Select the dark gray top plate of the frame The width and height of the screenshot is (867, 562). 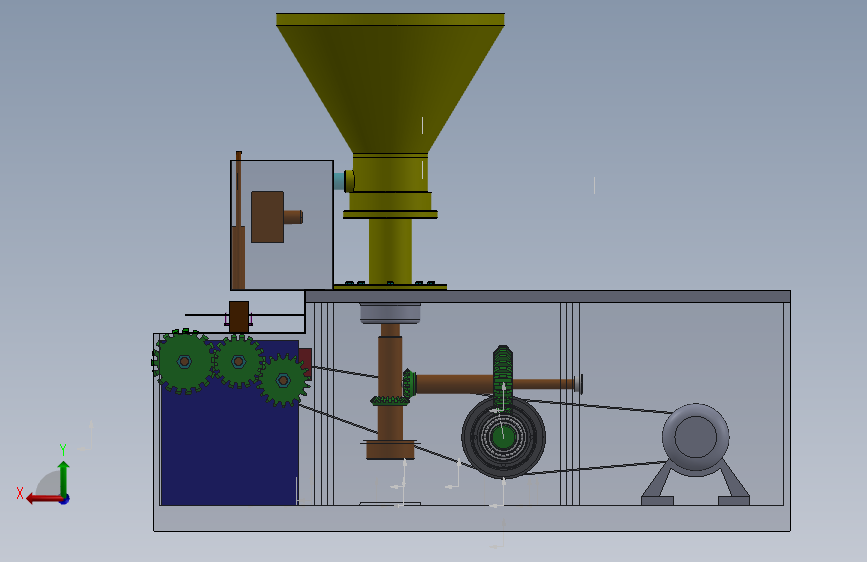tap(547, 296)
